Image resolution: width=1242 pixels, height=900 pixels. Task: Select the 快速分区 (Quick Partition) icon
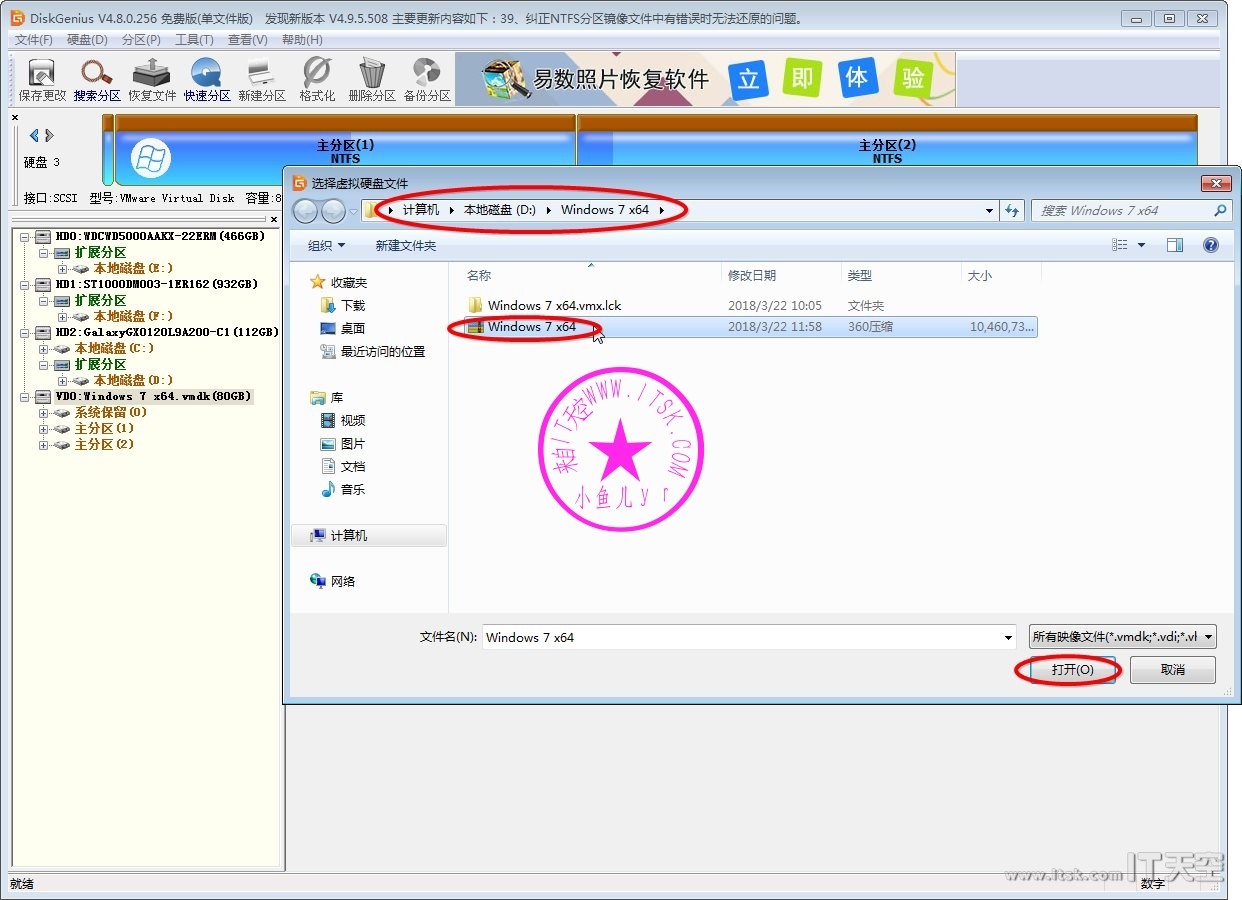(x=207, y=80)
